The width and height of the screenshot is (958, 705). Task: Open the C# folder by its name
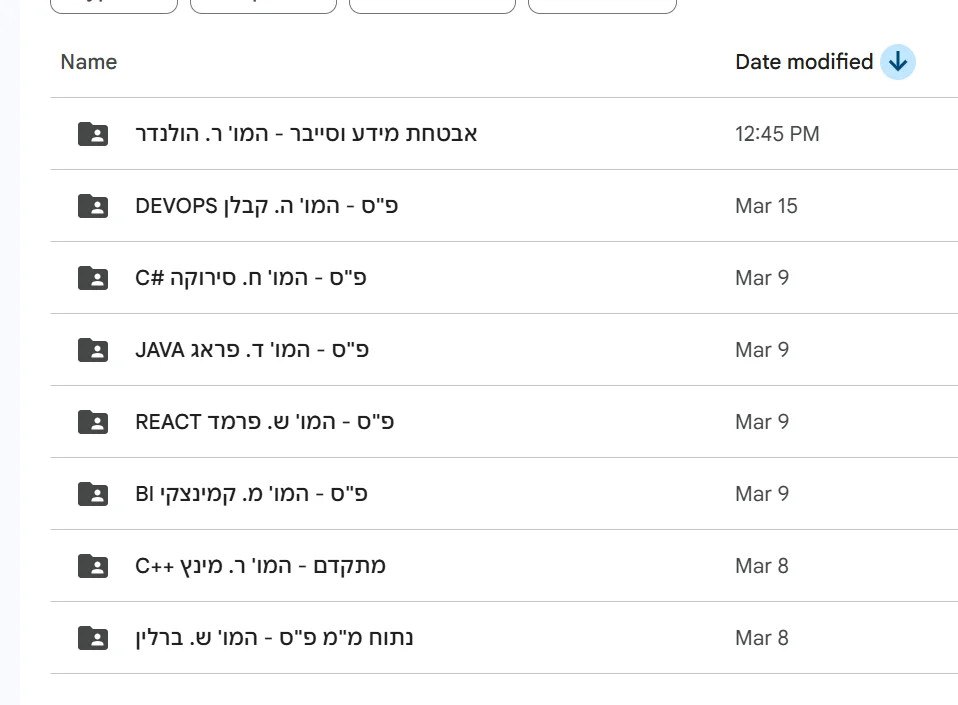(250, 278)
